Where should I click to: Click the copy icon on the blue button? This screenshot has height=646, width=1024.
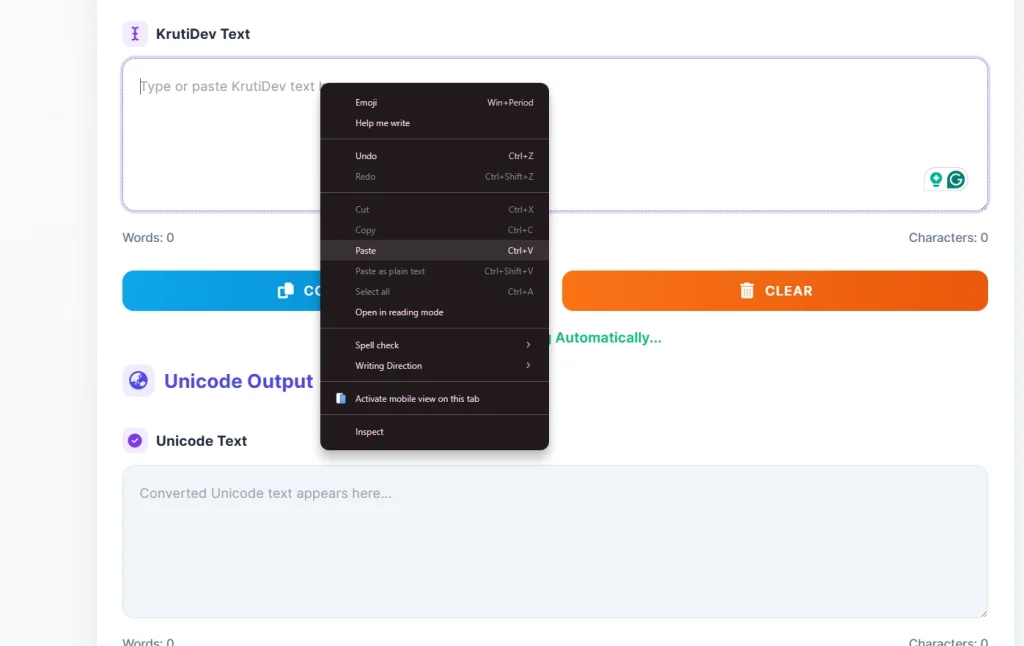click(286, 291)
